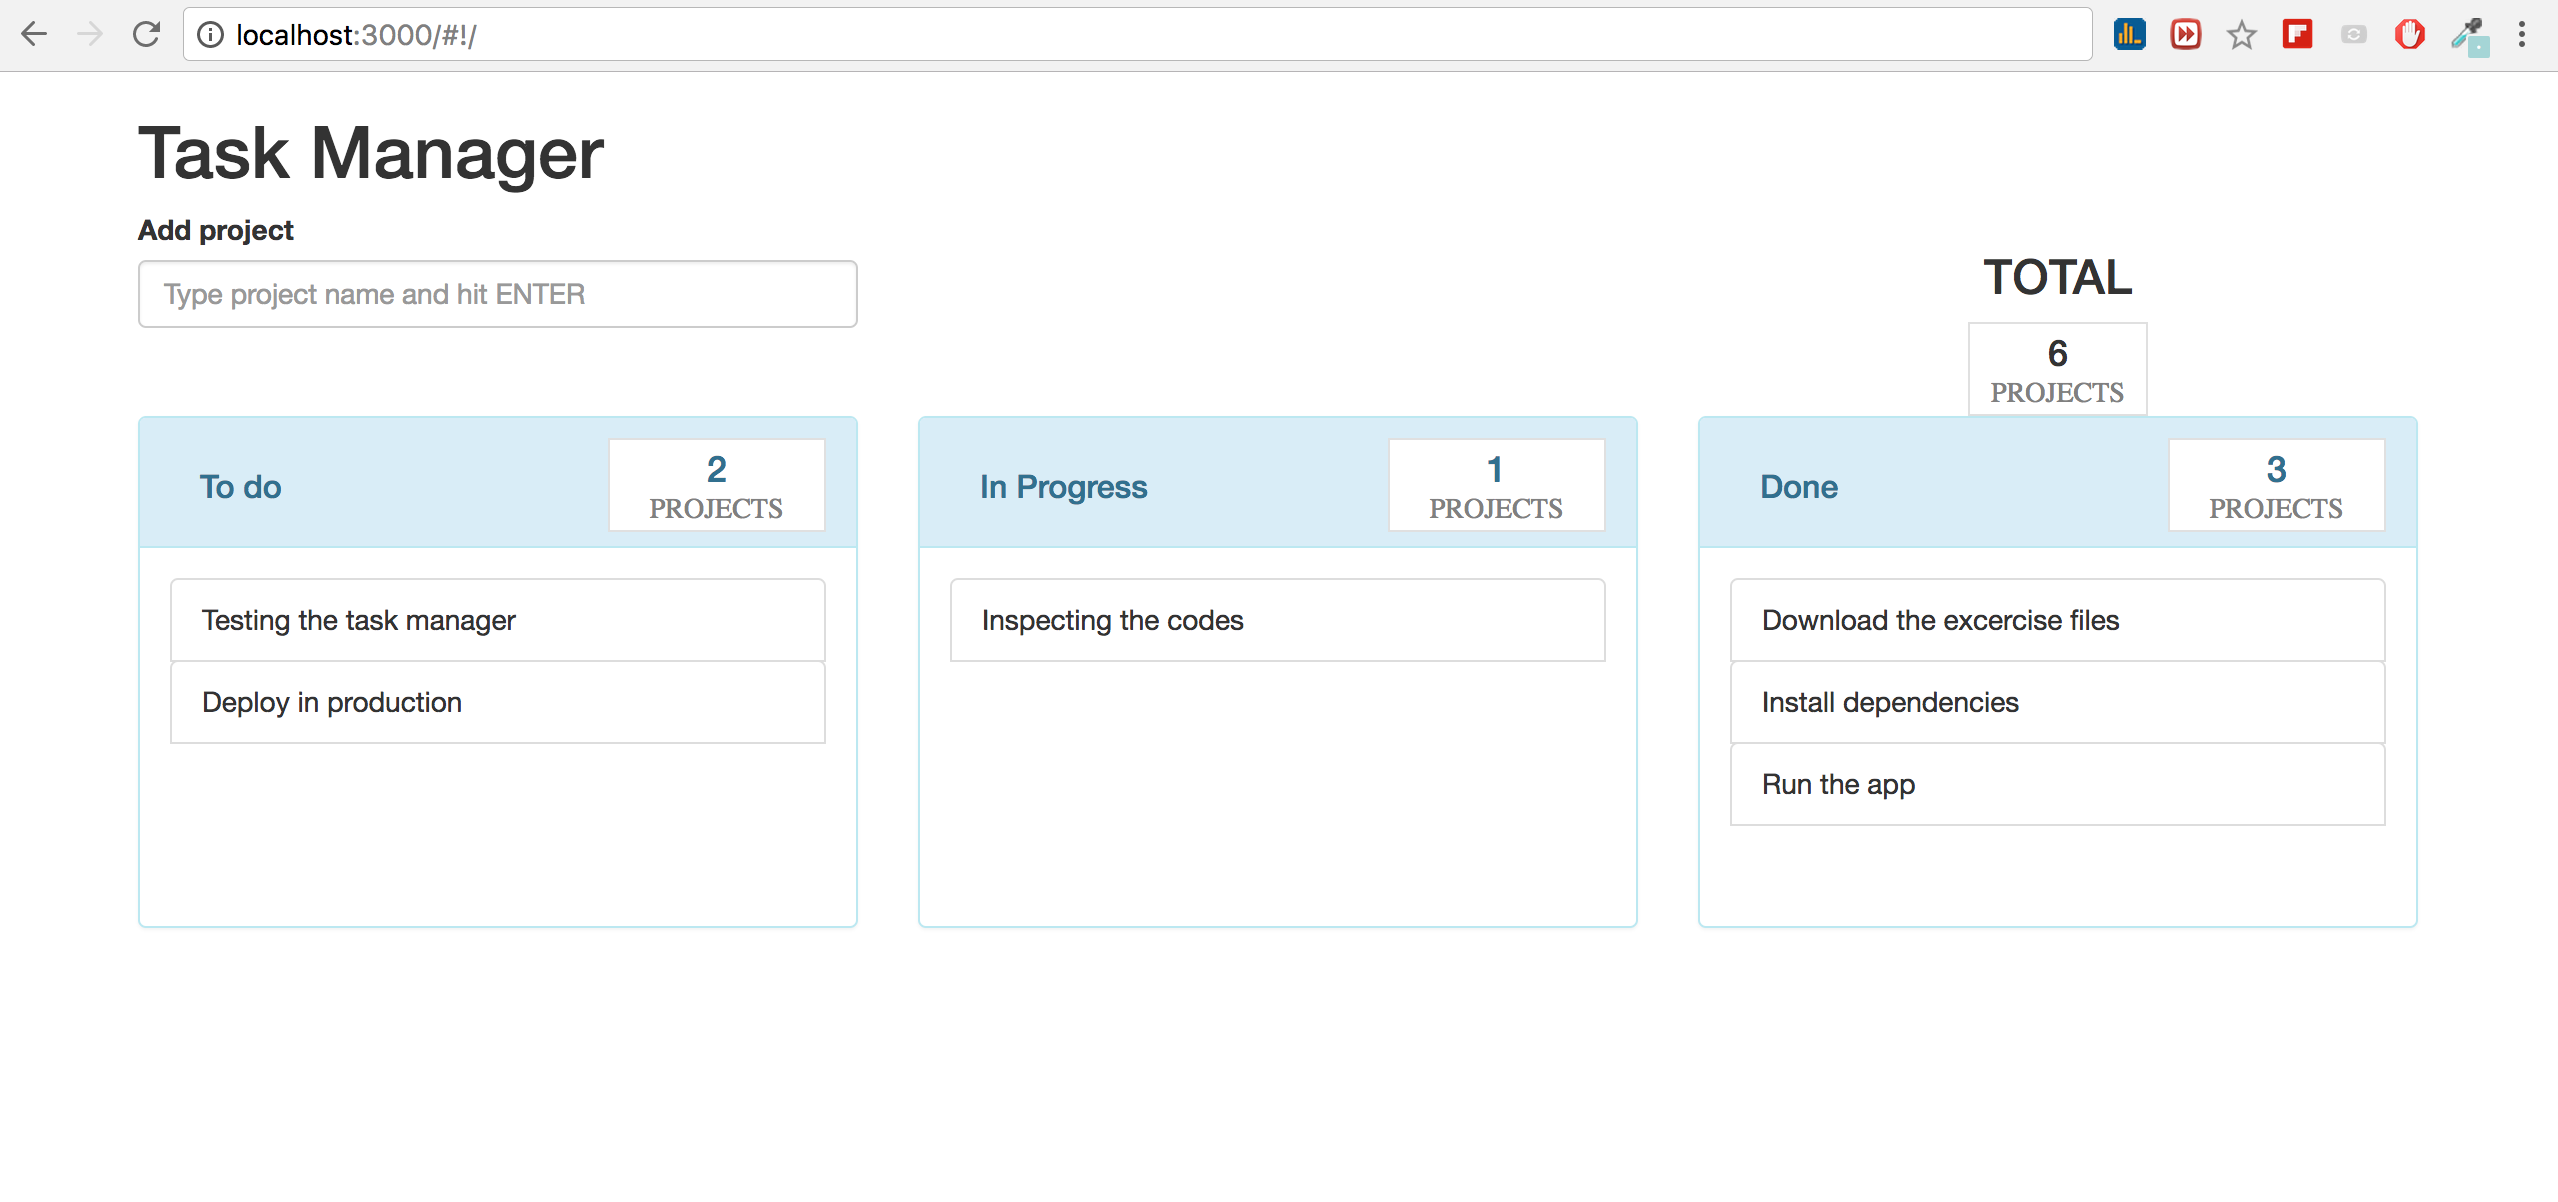Screen dimensions: 2558x1202
Task: Focus the Add project text field
Action: point(497,294)
